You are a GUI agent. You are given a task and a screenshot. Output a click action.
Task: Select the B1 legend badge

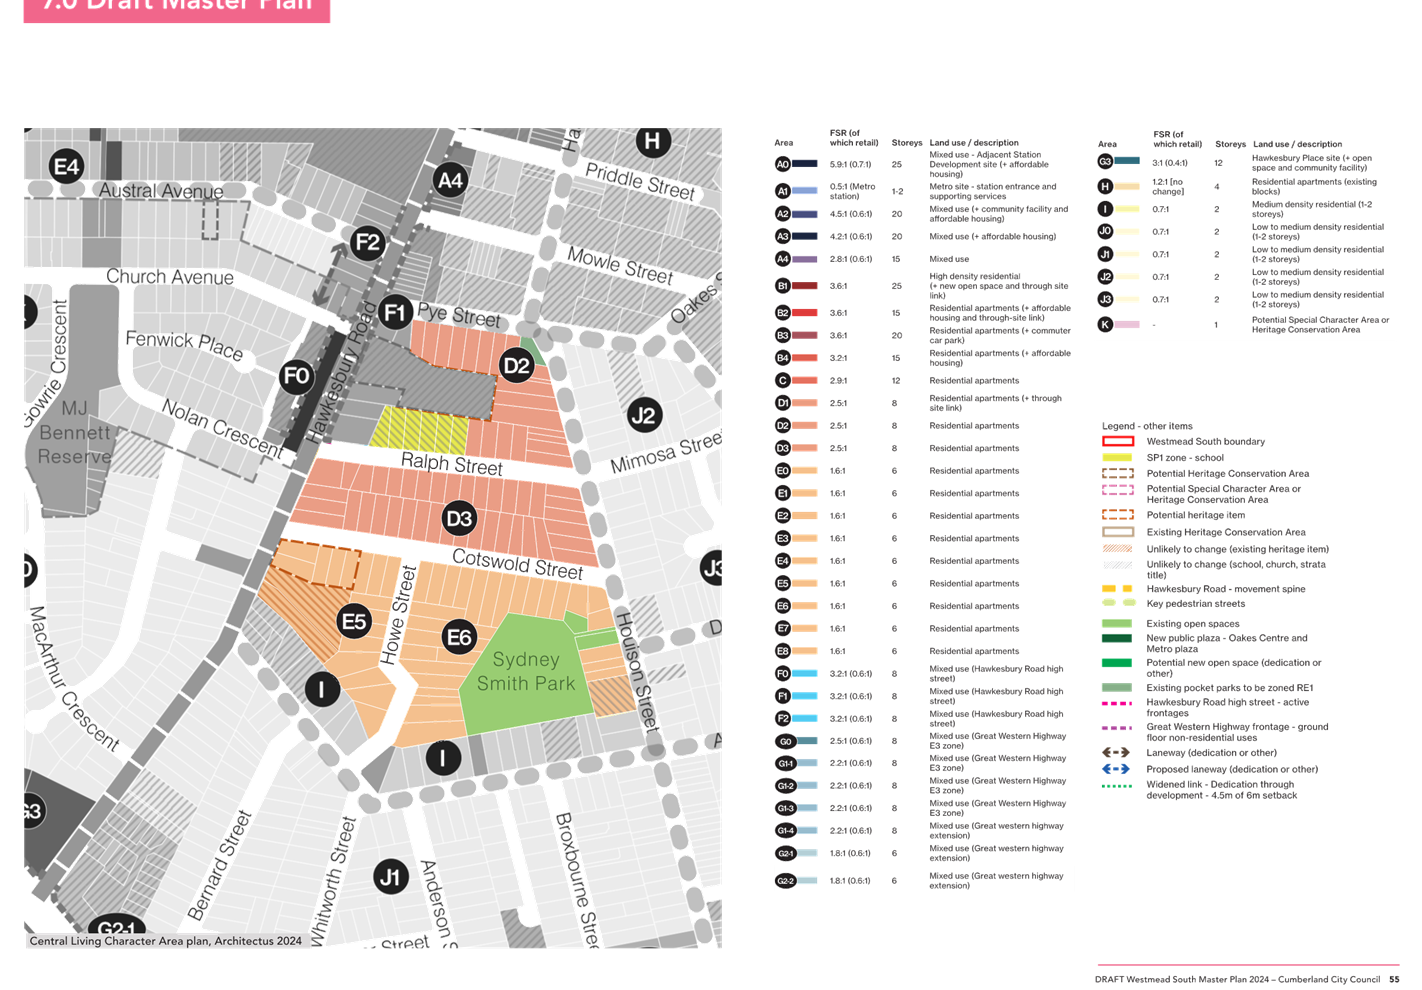pos(783,286)
